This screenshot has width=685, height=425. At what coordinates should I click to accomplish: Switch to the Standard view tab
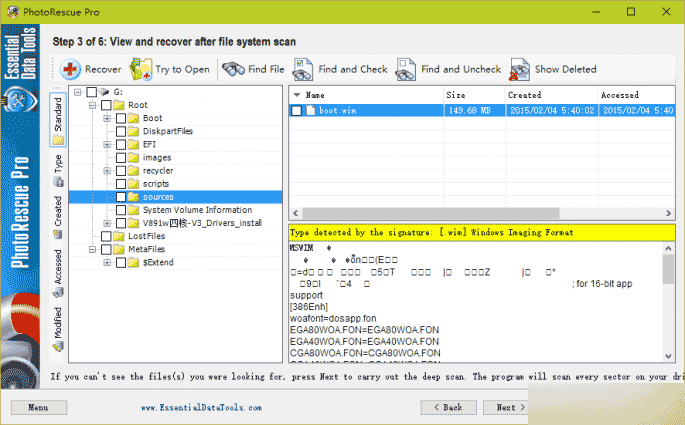[x=58, y=120]
